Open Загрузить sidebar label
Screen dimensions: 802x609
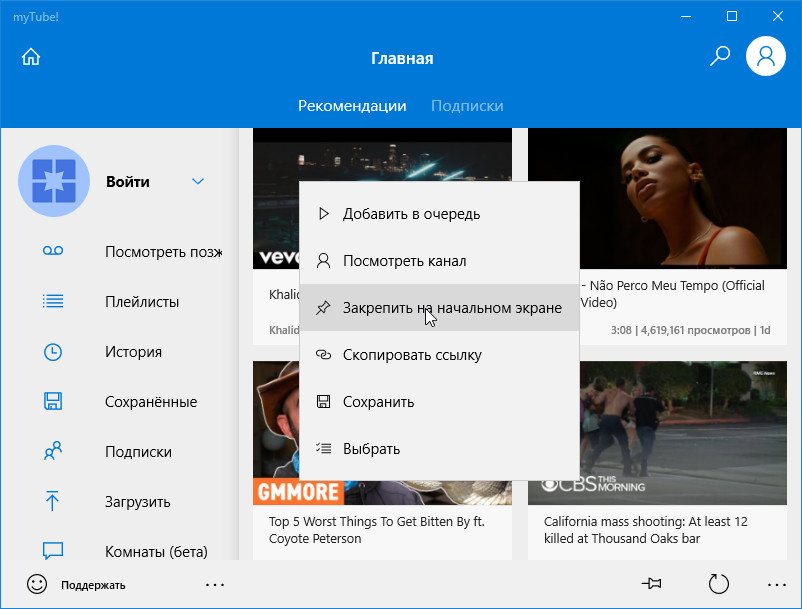[x=138, y=502]
